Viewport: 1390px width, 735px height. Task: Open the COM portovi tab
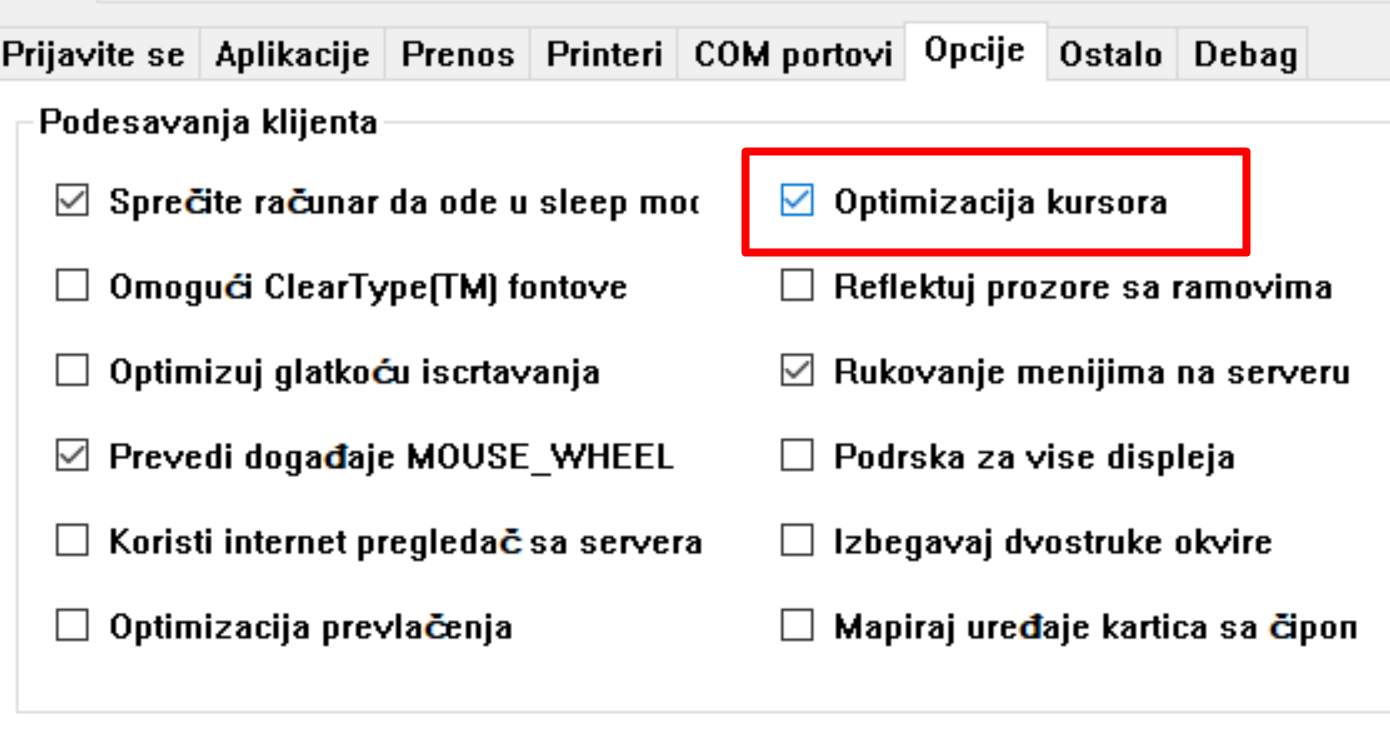tap(792, 54)
